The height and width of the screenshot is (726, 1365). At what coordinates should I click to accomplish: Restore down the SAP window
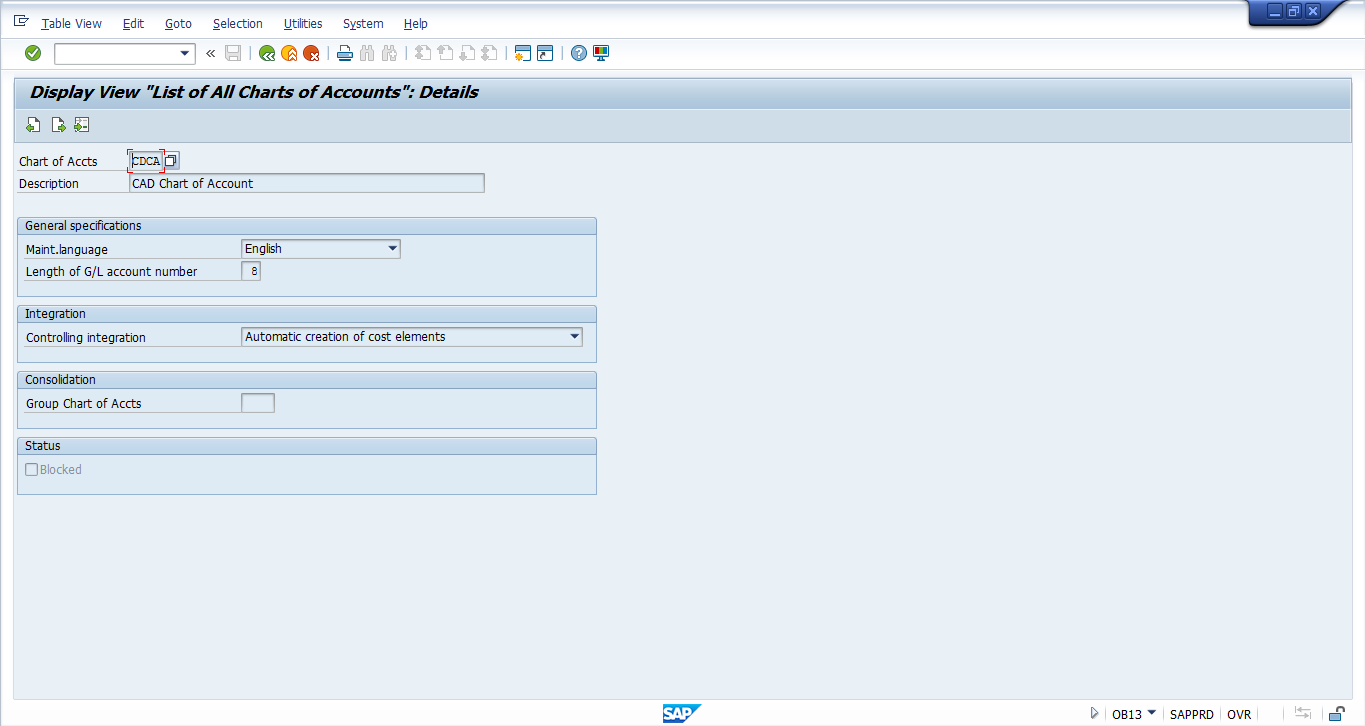[1294, 11]
